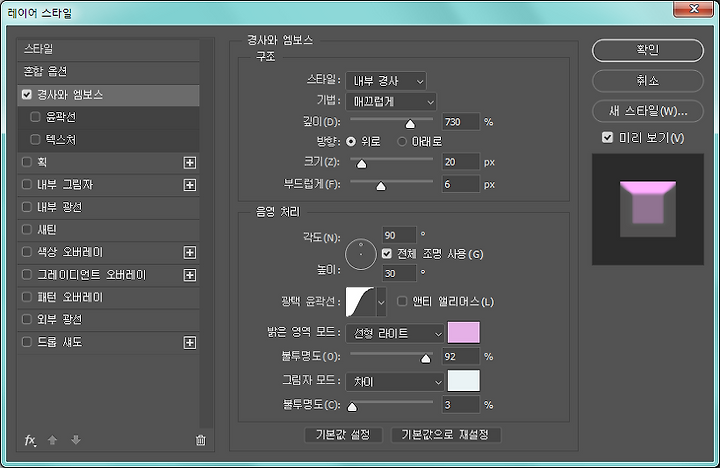720x468 pixels.
Task: Click the 깊이 depth slider handle
Action: [x=410, y=124]
